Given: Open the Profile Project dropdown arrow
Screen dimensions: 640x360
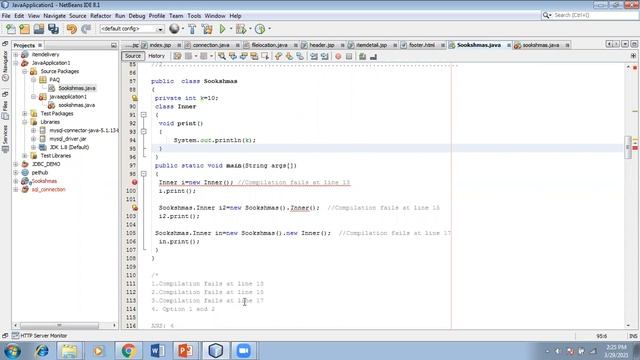Looking at the screenshot, I should click(269, 29).
